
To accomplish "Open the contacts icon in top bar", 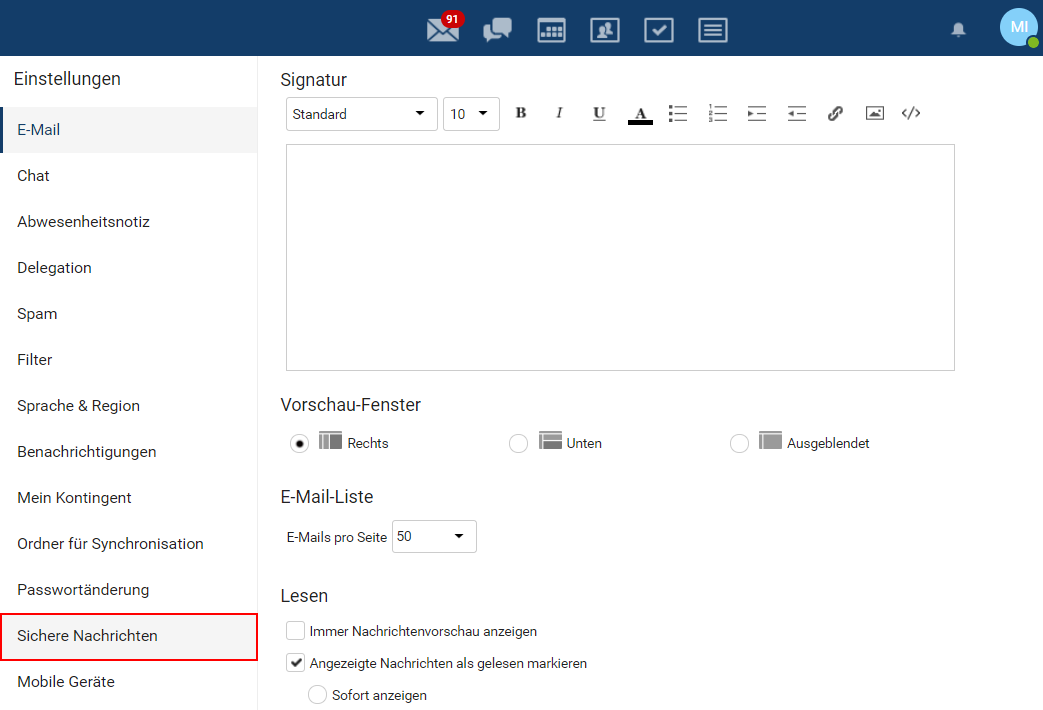I will pyautogui.click(x=604, y=30).
